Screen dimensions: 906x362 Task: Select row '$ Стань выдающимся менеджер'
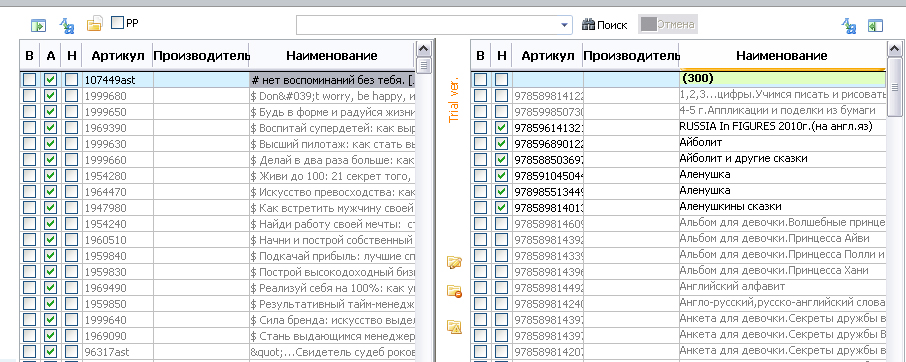(x=218, y=335)
